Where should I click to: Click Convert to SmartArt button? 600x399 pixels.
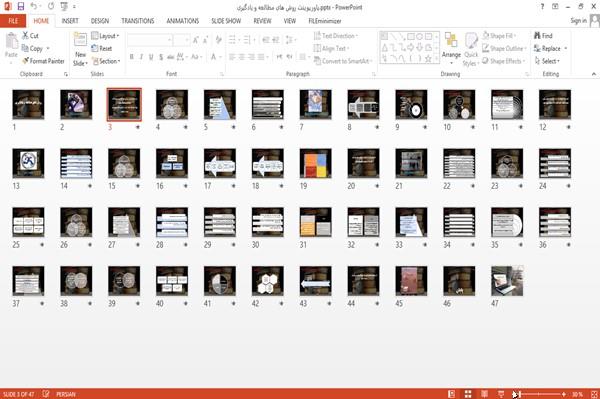(x=342, y=61)
